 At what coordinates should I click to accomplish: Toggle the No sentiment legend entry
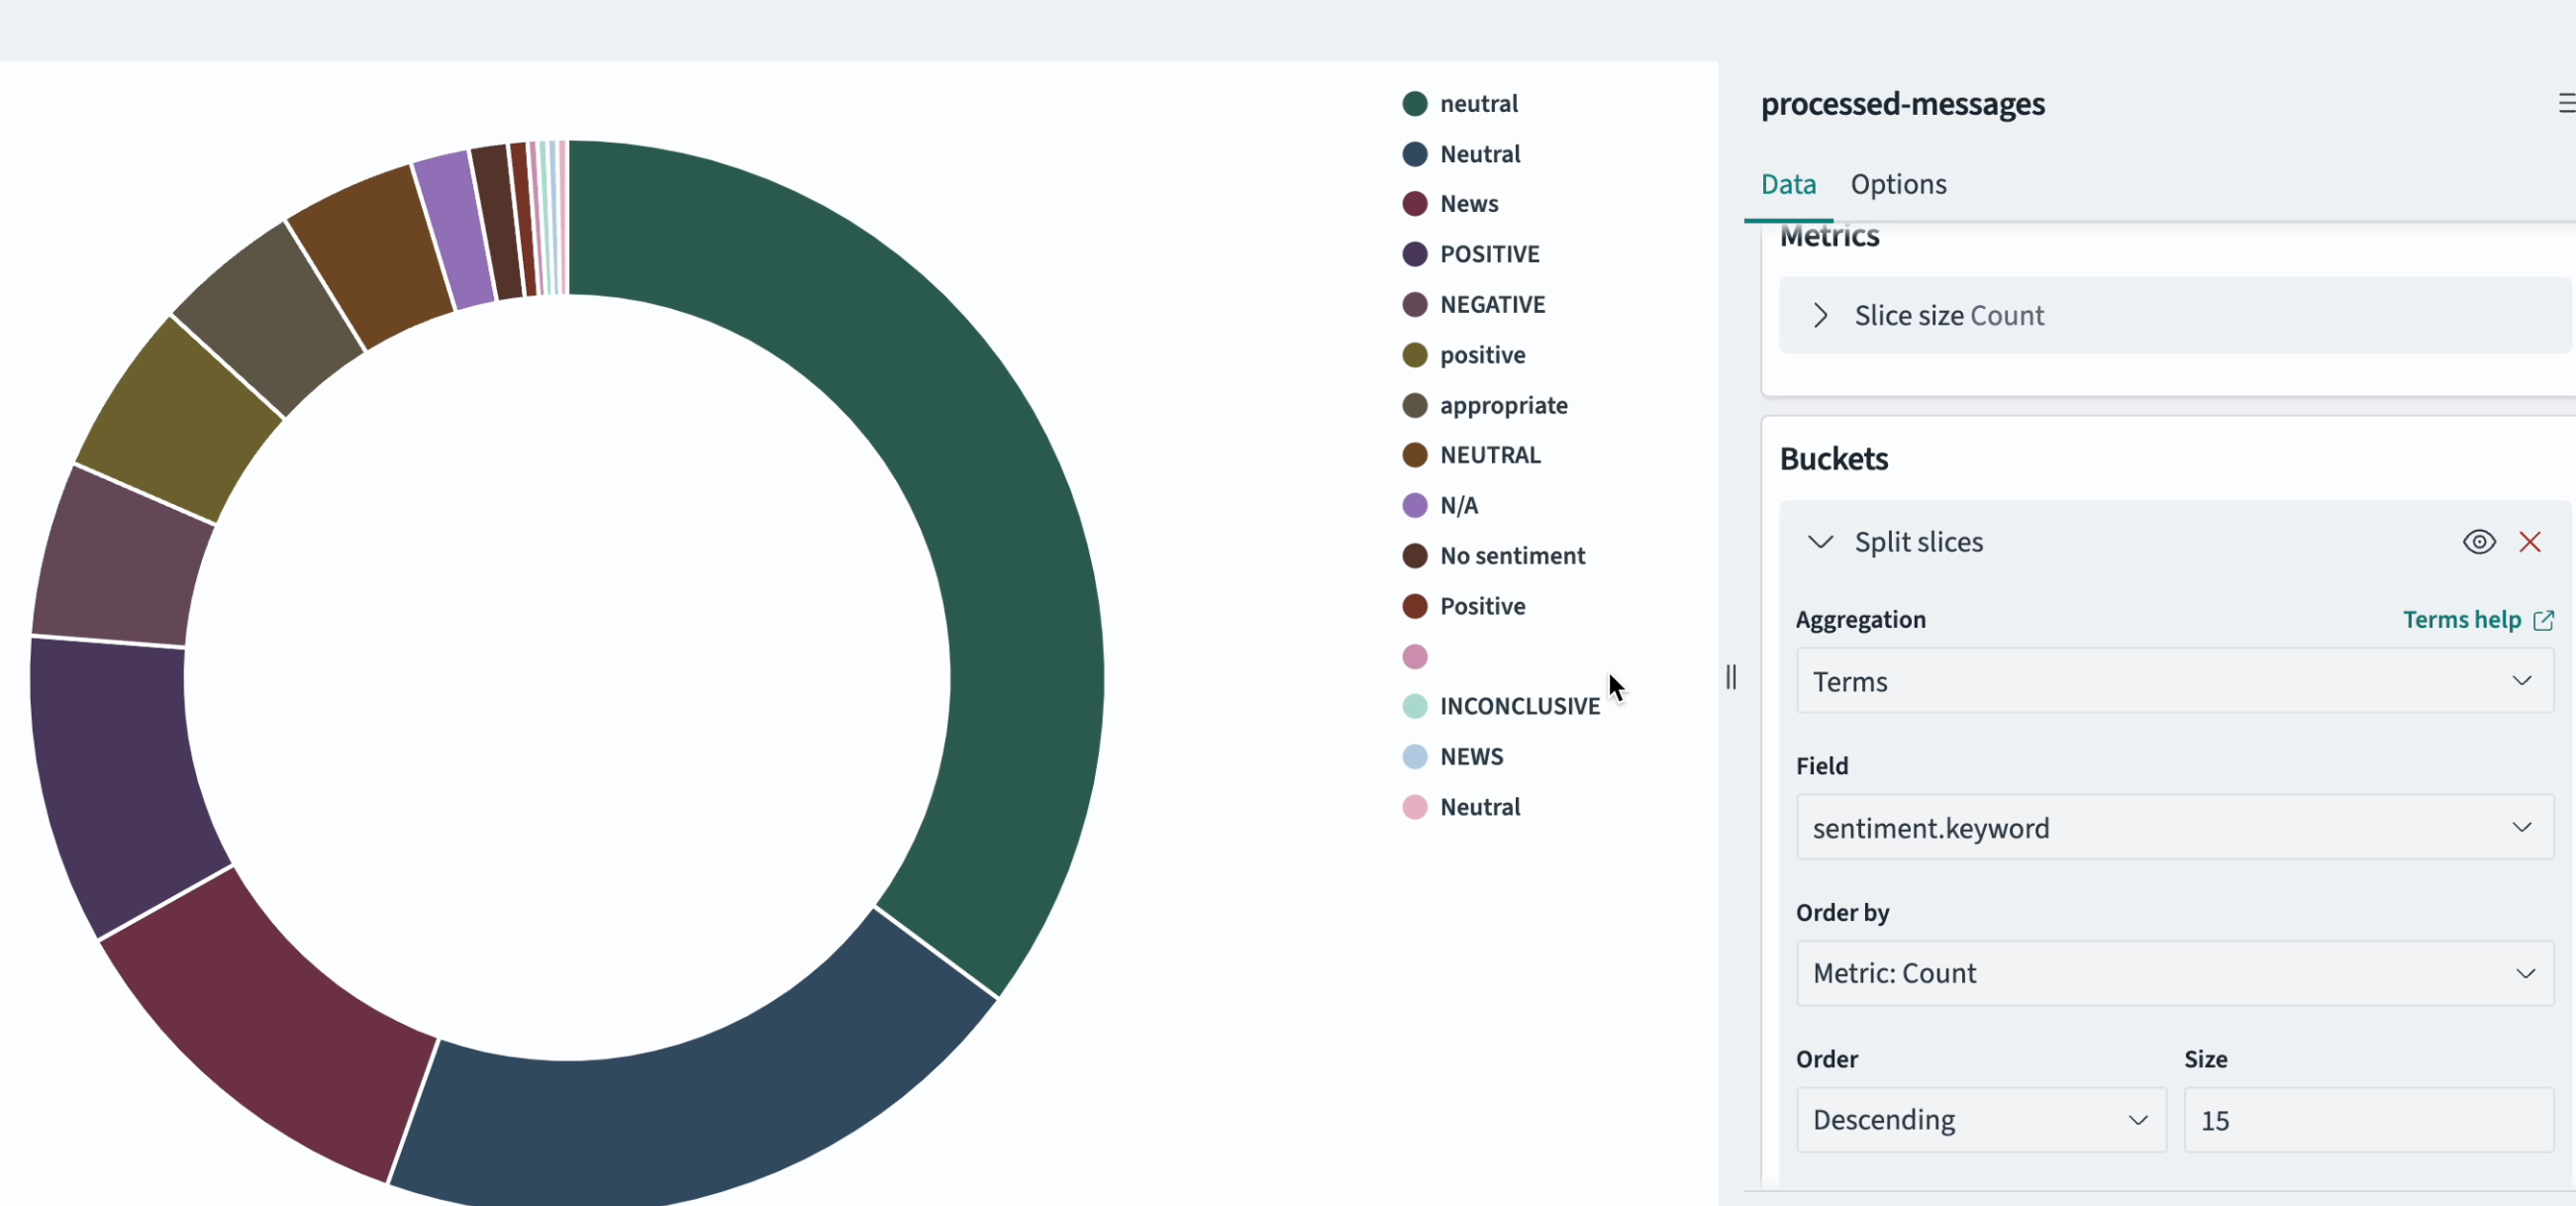pyautogui.click(x=1511, y=556)
